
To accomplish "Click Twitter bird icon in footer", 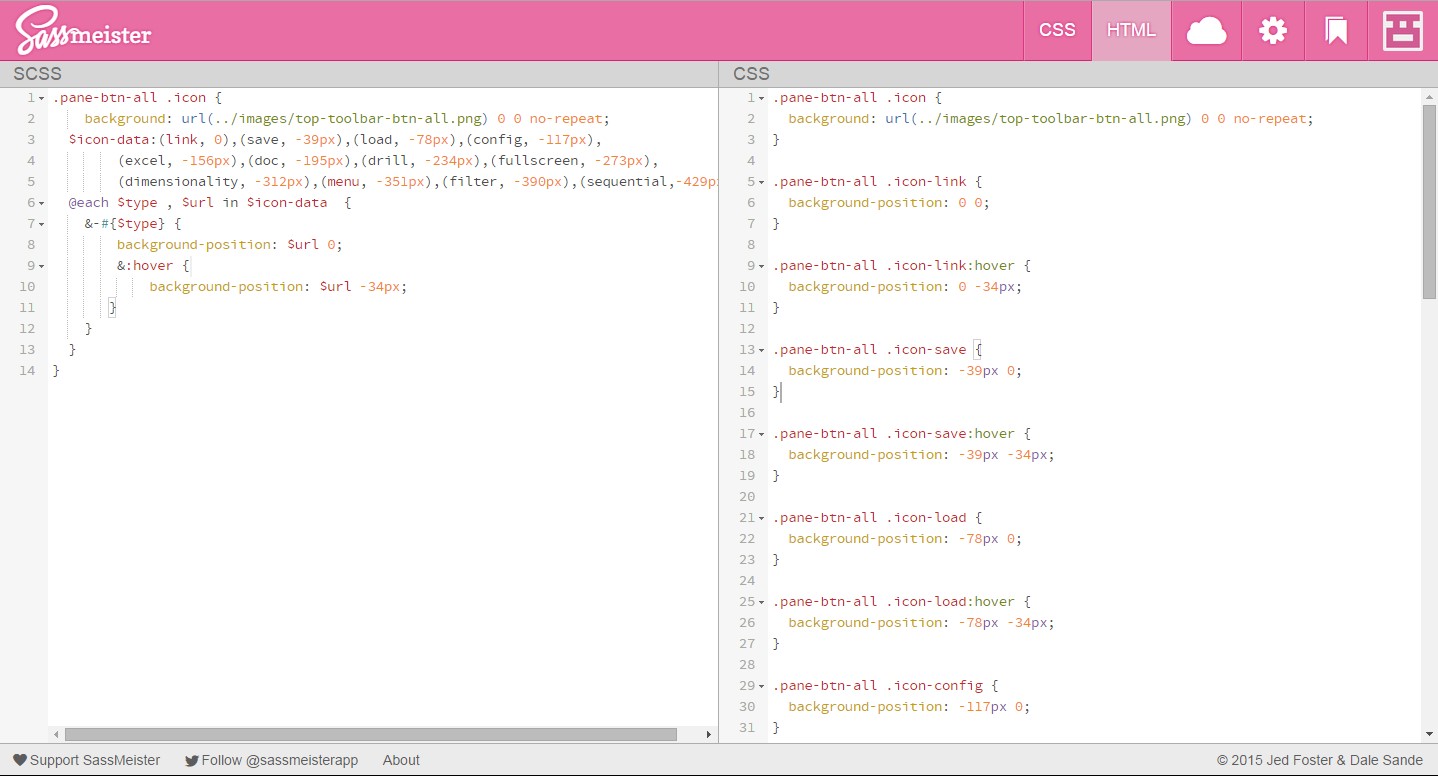I will tap(192, 760).
